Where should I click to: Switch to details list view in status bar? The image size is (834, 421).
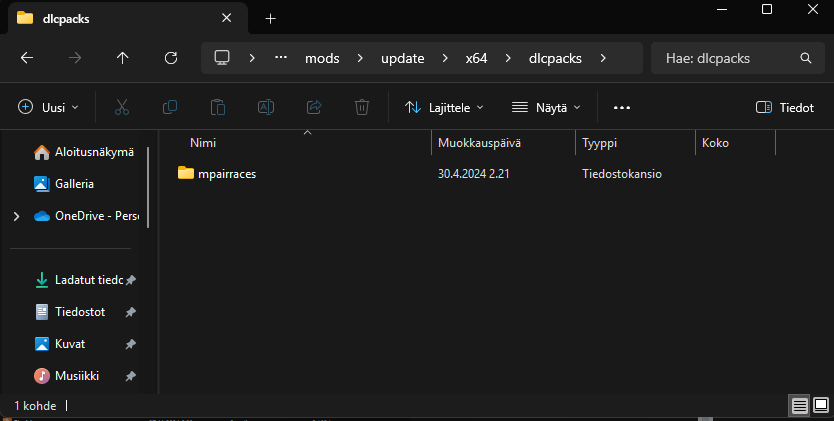[x=799, y=405]
